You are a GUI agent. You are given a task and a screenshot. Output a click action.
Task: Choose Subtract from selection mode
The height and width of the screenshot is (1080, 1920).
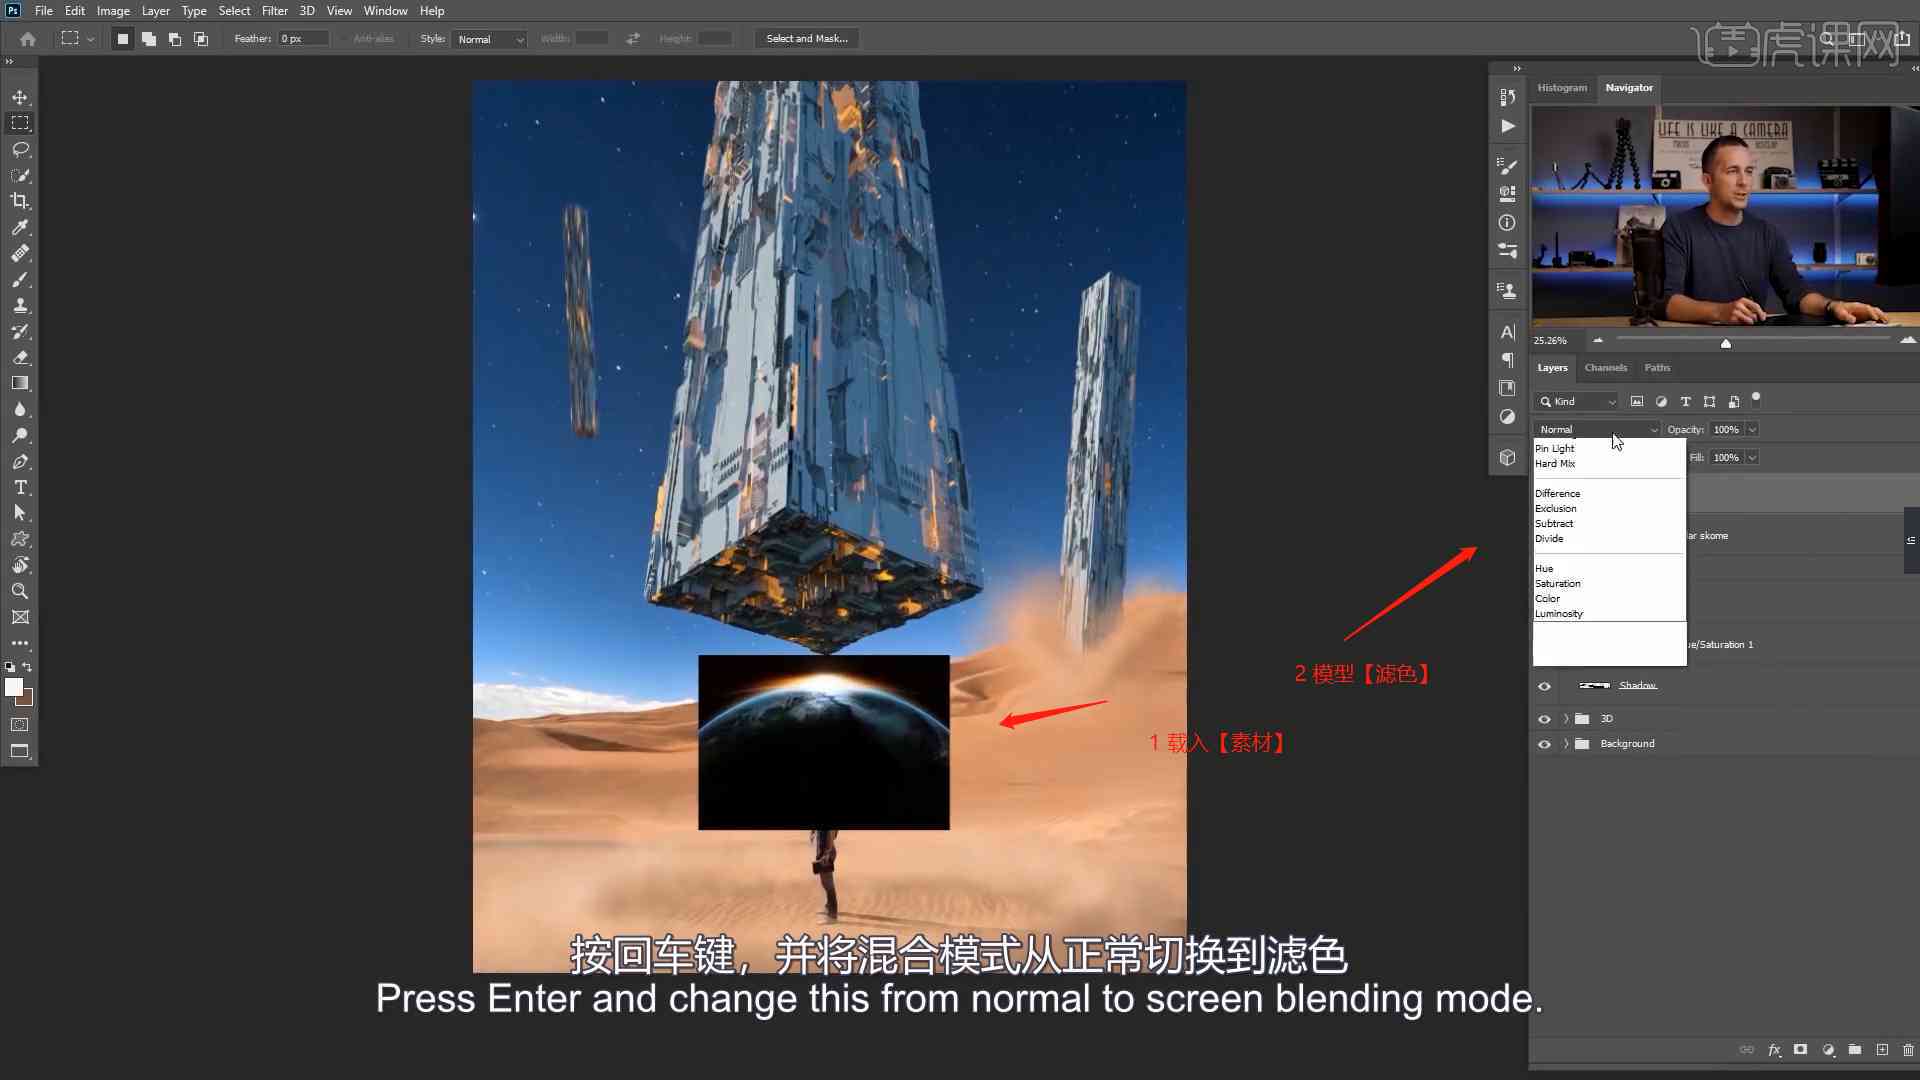pyautogui.click(x=175, y=39)
